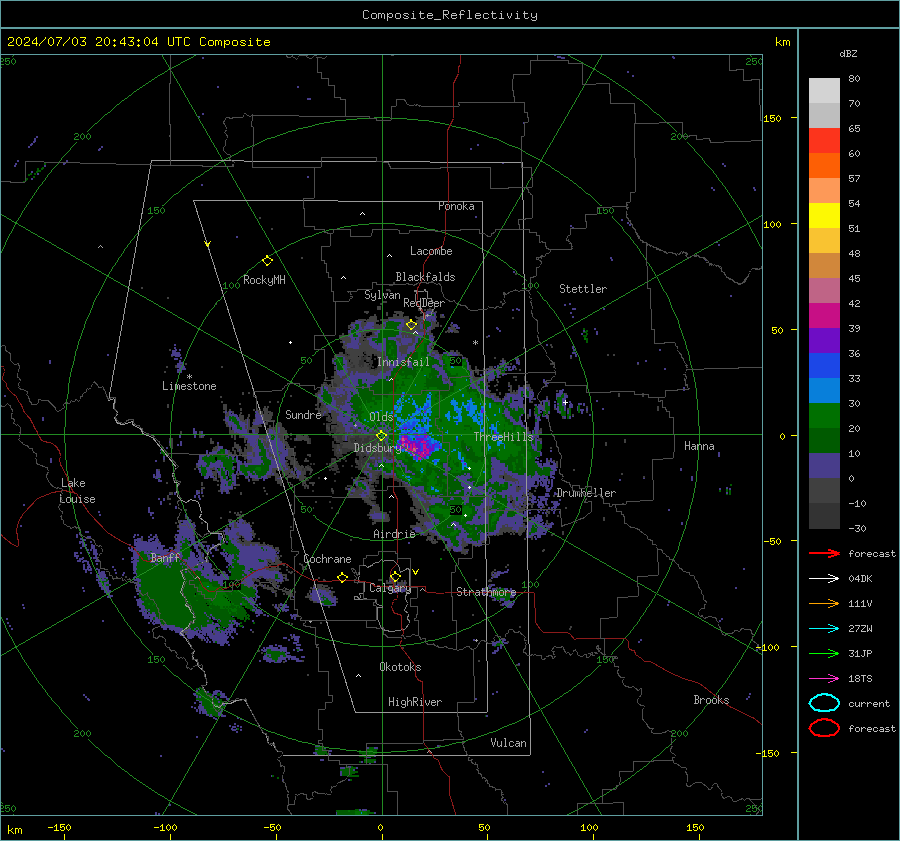Click the Drumheller city label
900x841 pixels.
tap(586, 493)
